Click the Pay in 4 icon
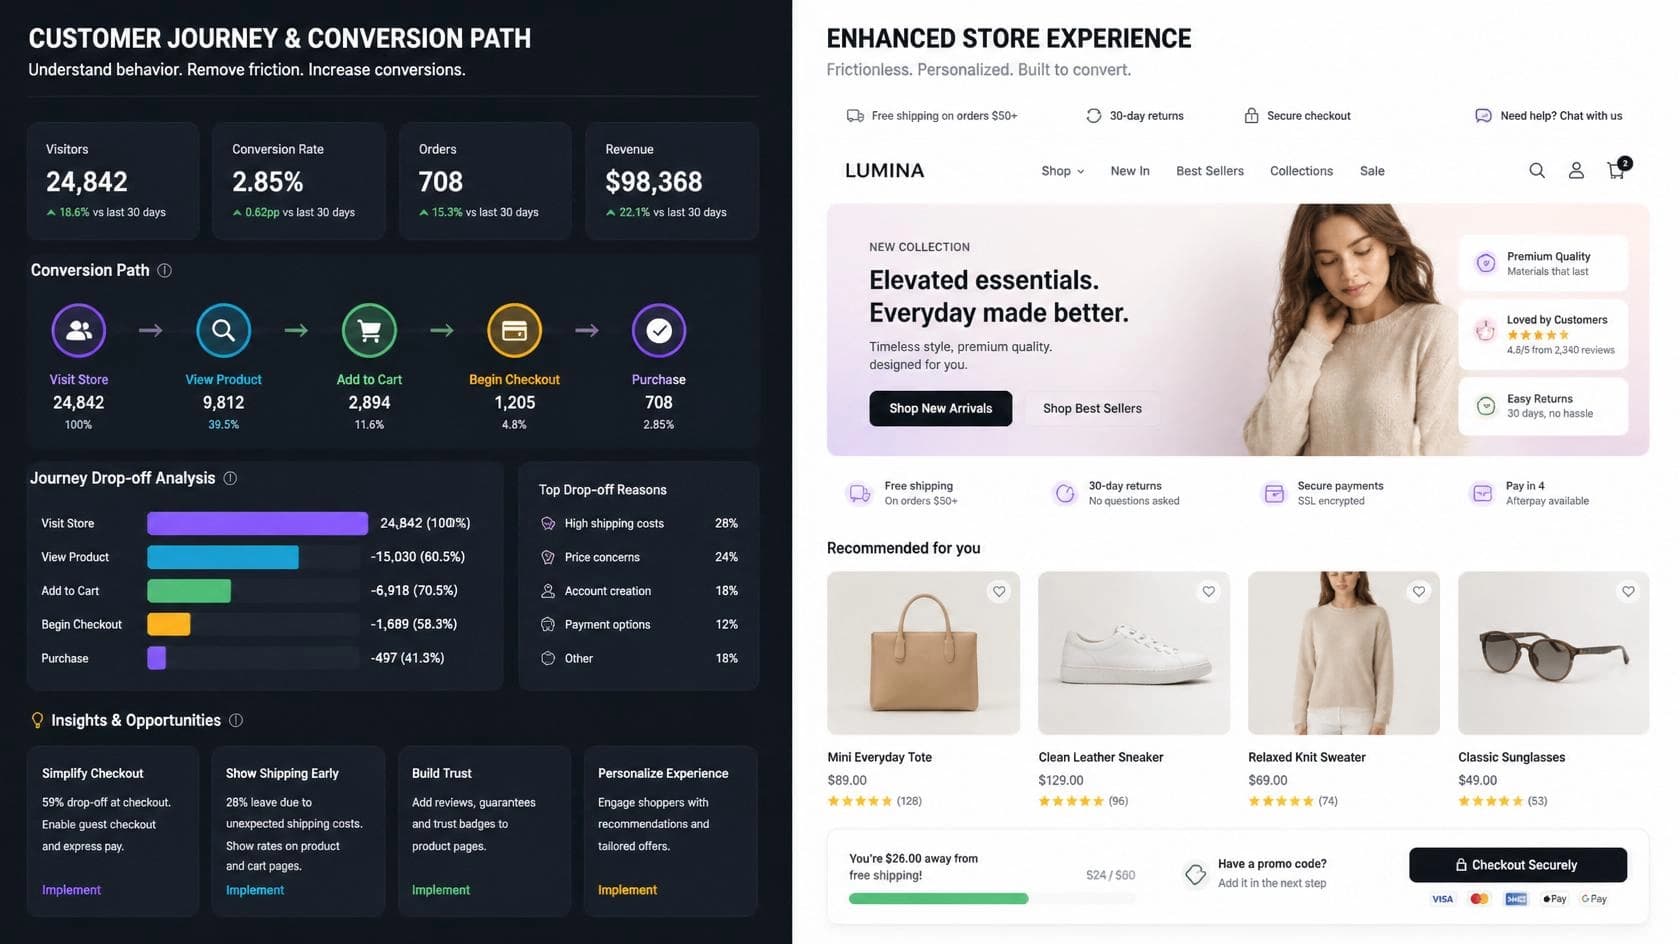 point(1482,493)
